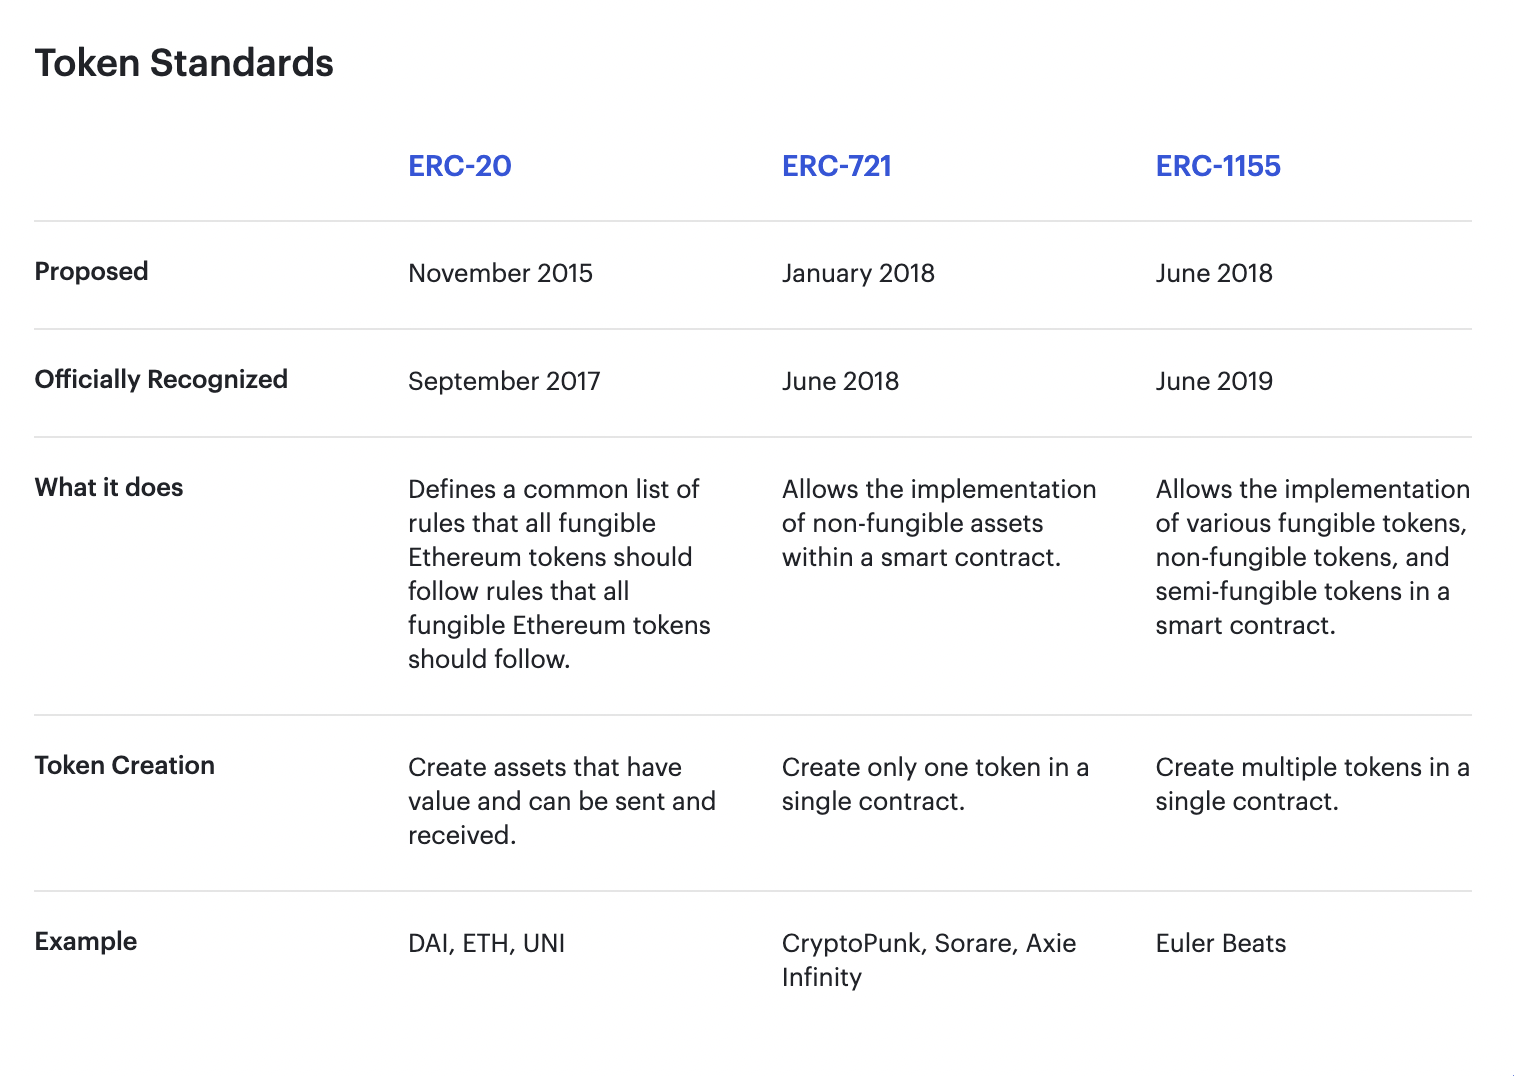Image resolution: width=1514 pixels, height=1076 pixels.
Task: Open the ERC-1155 column header link
Action: click(x=1218, y=166)
